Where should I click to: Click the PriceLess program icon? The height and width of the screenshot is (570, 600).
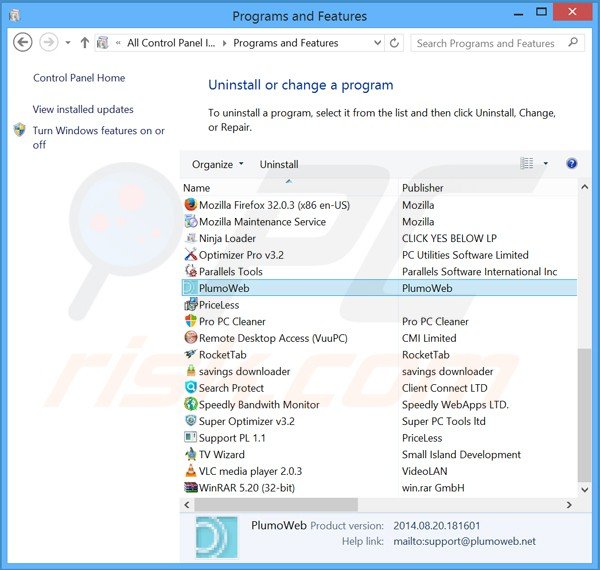pos(191,304)
